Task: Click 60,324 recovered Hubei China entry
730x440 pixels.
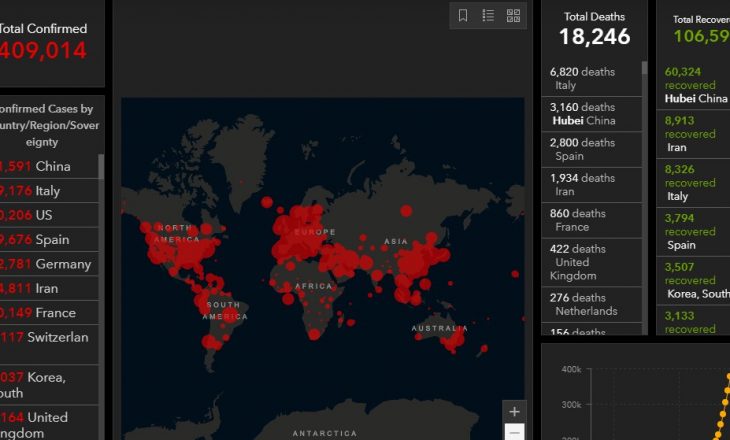Action: (693, 85)
